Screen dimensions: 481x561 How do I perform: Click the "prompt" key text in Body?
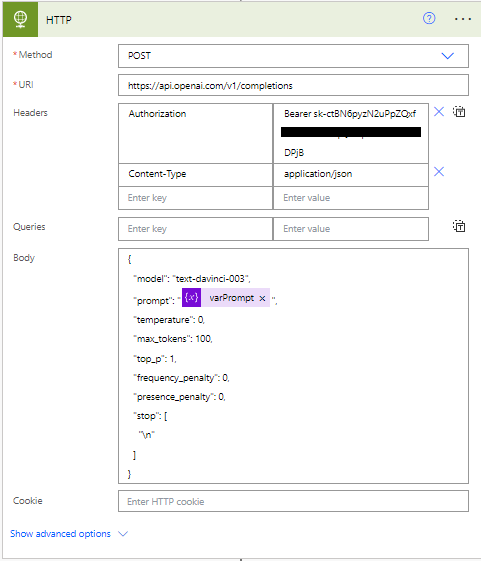coord(154,301)
